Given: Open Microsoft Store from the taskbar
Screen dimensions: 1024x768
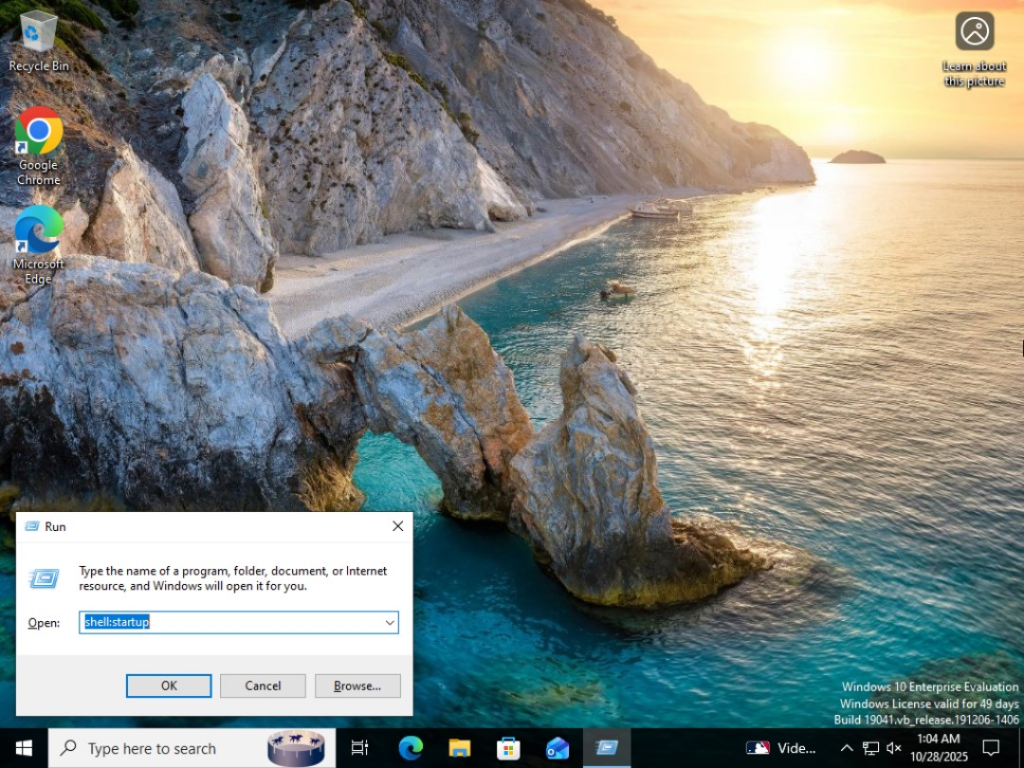Looking at the screenshot, I should pyautogui.click(x=508, y=748).
